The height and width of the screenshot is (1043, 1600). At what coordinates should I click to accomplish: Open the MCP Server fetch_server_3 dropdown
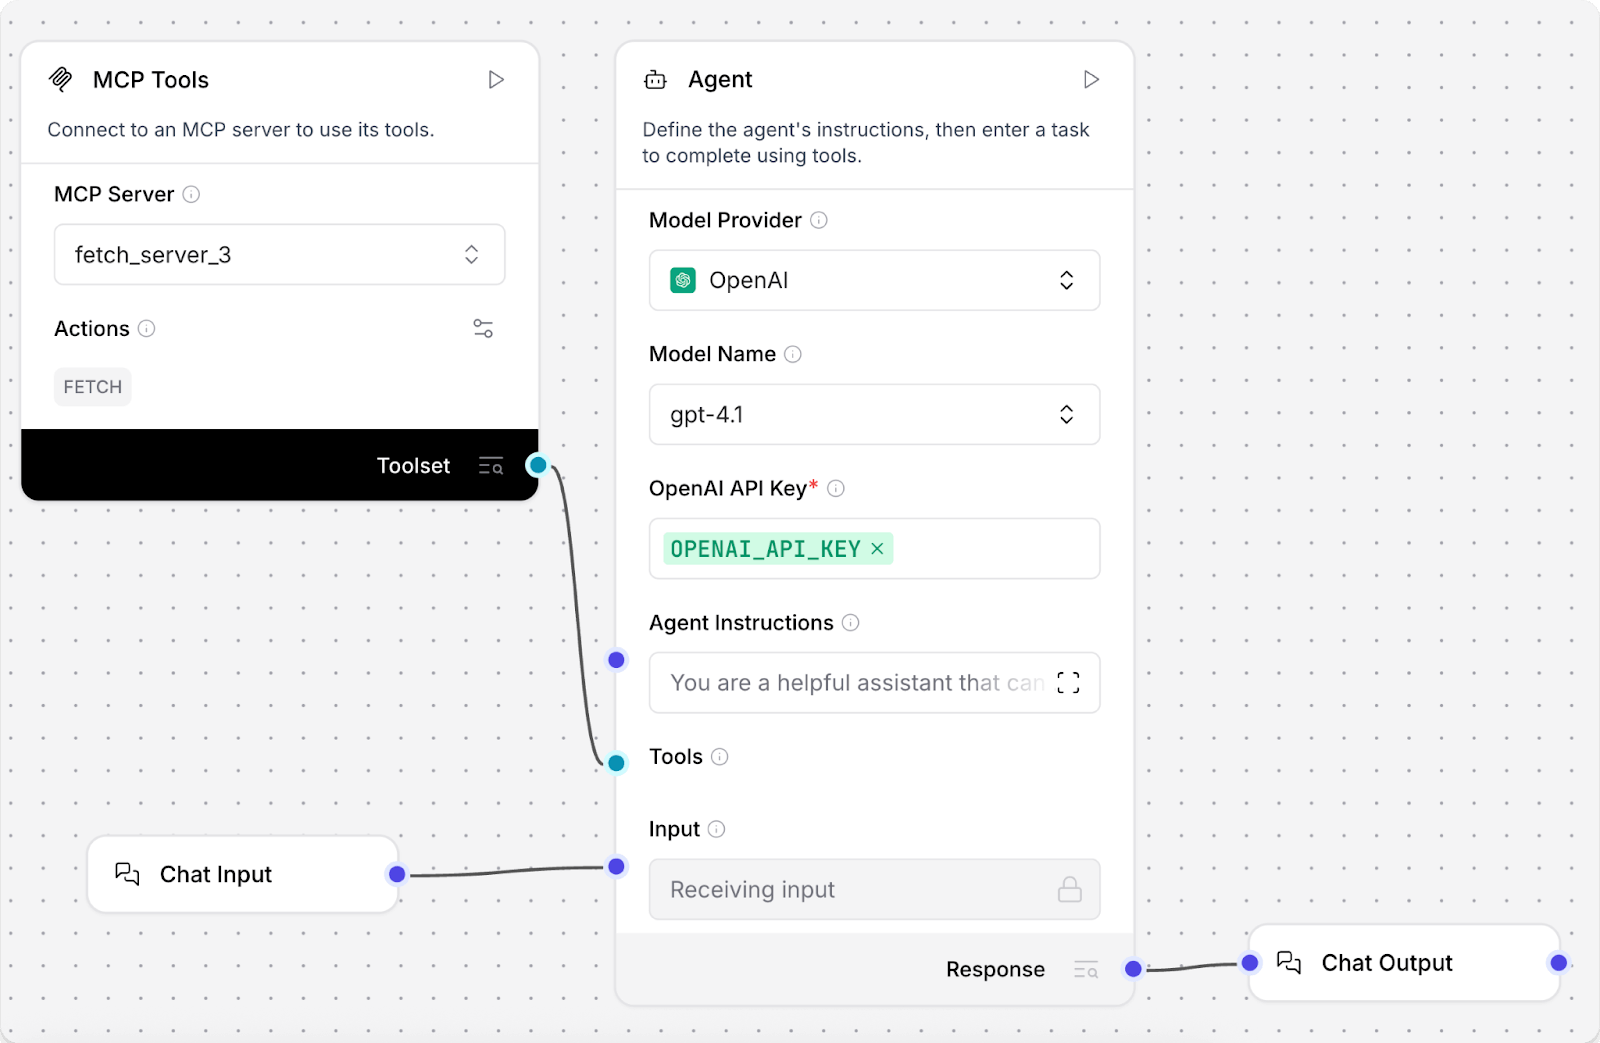click(x=279, y=255)
